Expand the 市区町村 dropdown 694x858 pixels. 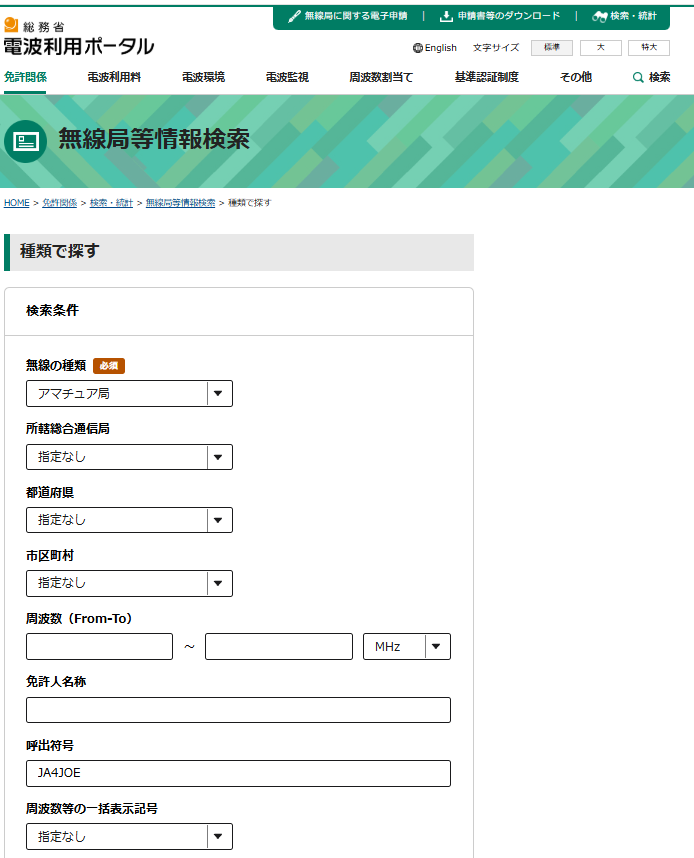pyautogui.click(x=129, y=583)
